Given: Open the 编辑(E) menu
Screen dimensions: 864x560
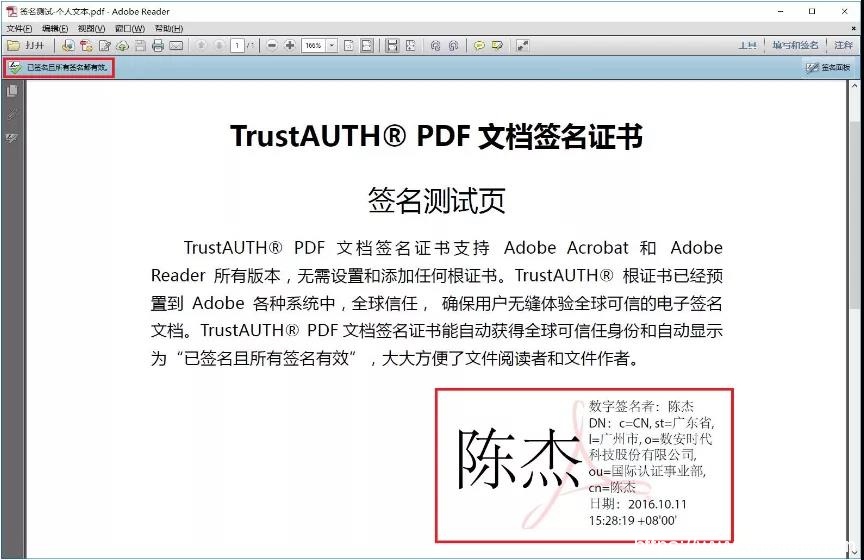Looking at the screenshot, I should [x=55, y=29].
